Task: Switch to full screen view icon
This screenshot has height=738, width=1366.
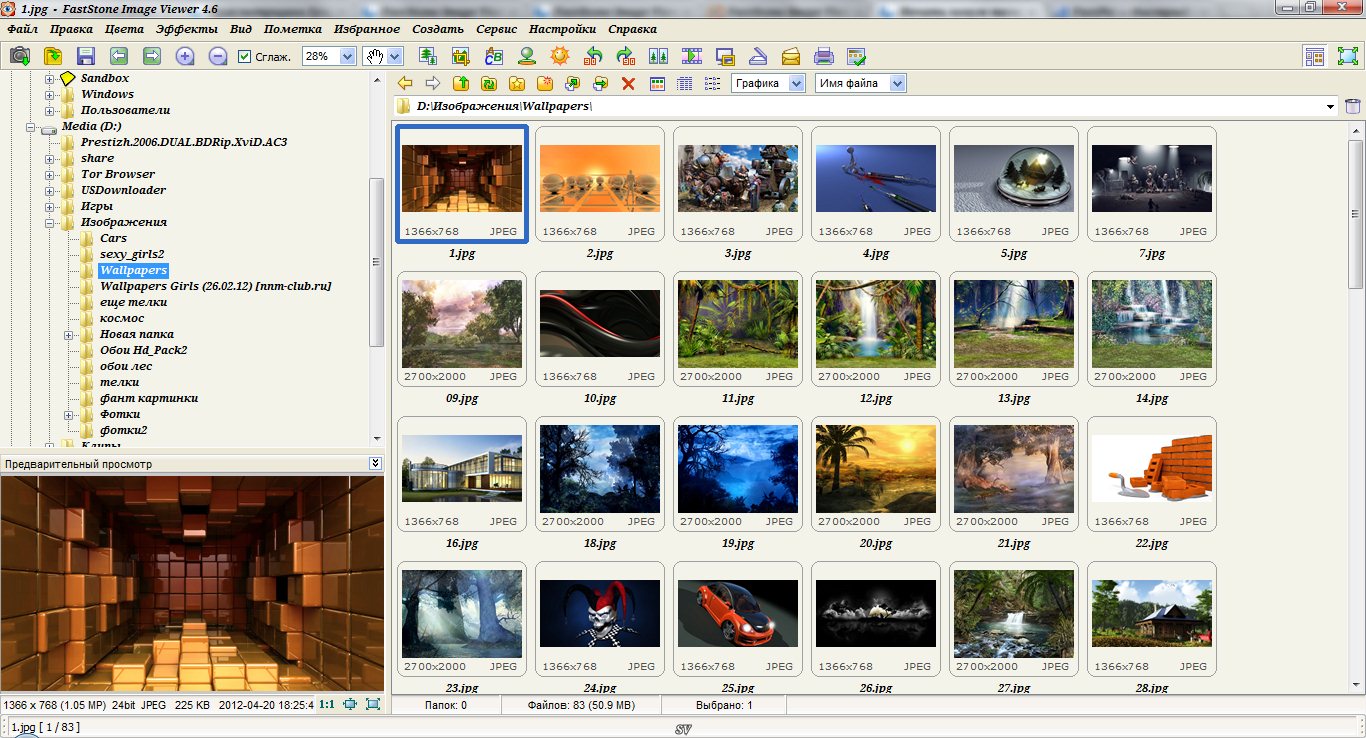Action: coord(1347,57)
